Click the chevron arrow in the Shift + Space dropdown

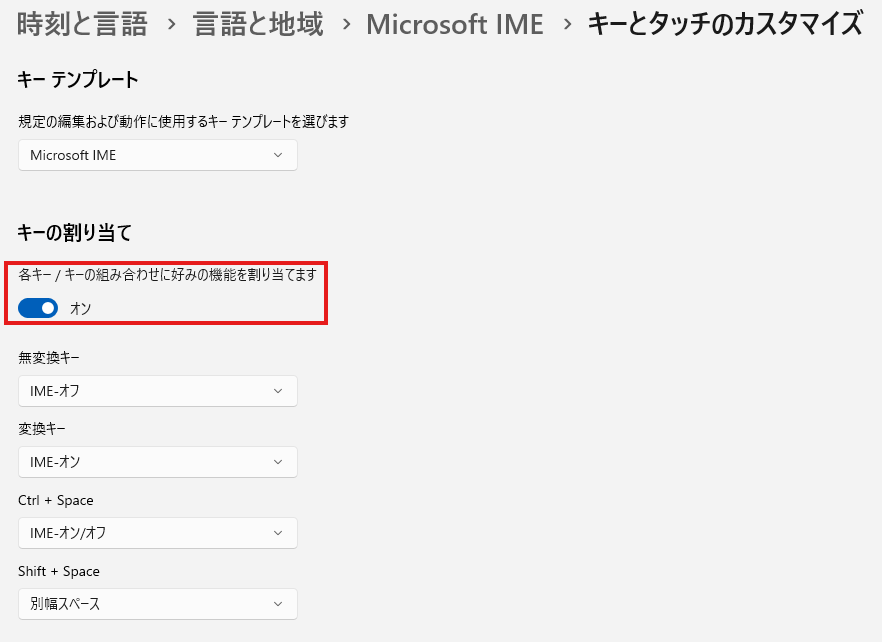coord(278,604)
